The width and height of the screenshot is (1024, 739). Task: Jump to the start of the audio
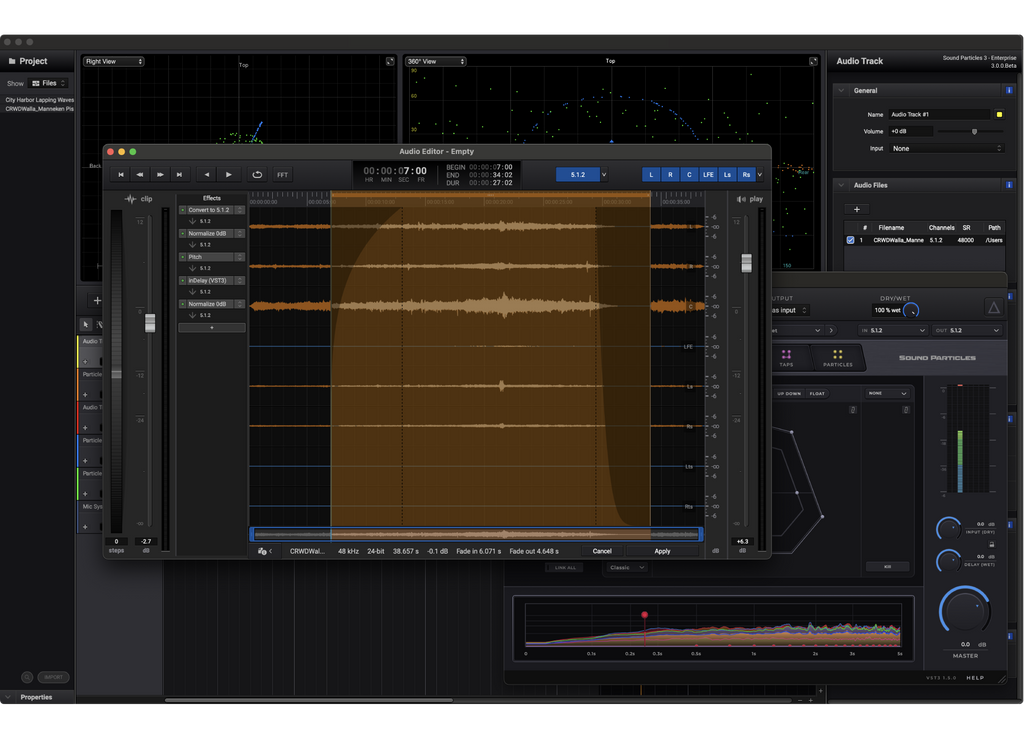tap(121, 175)
